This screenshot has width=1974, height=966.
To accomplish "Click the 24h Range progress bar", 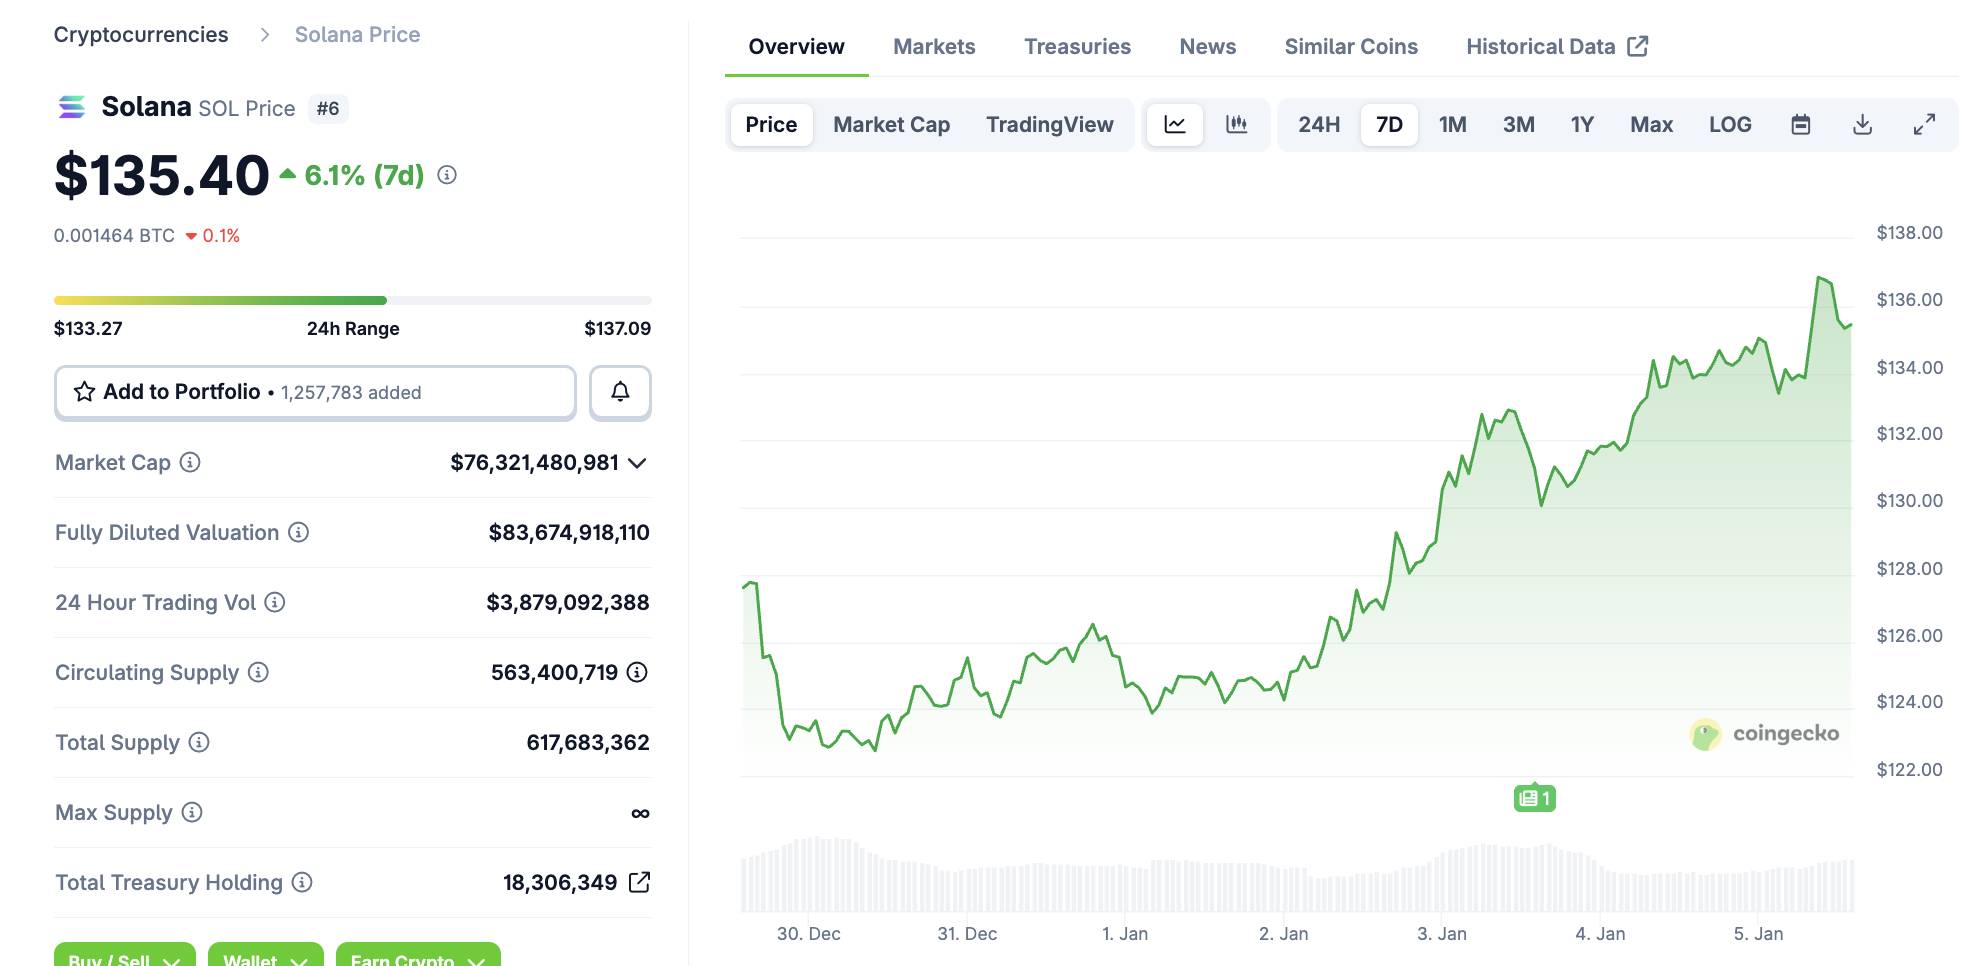I will pos(352,300).
